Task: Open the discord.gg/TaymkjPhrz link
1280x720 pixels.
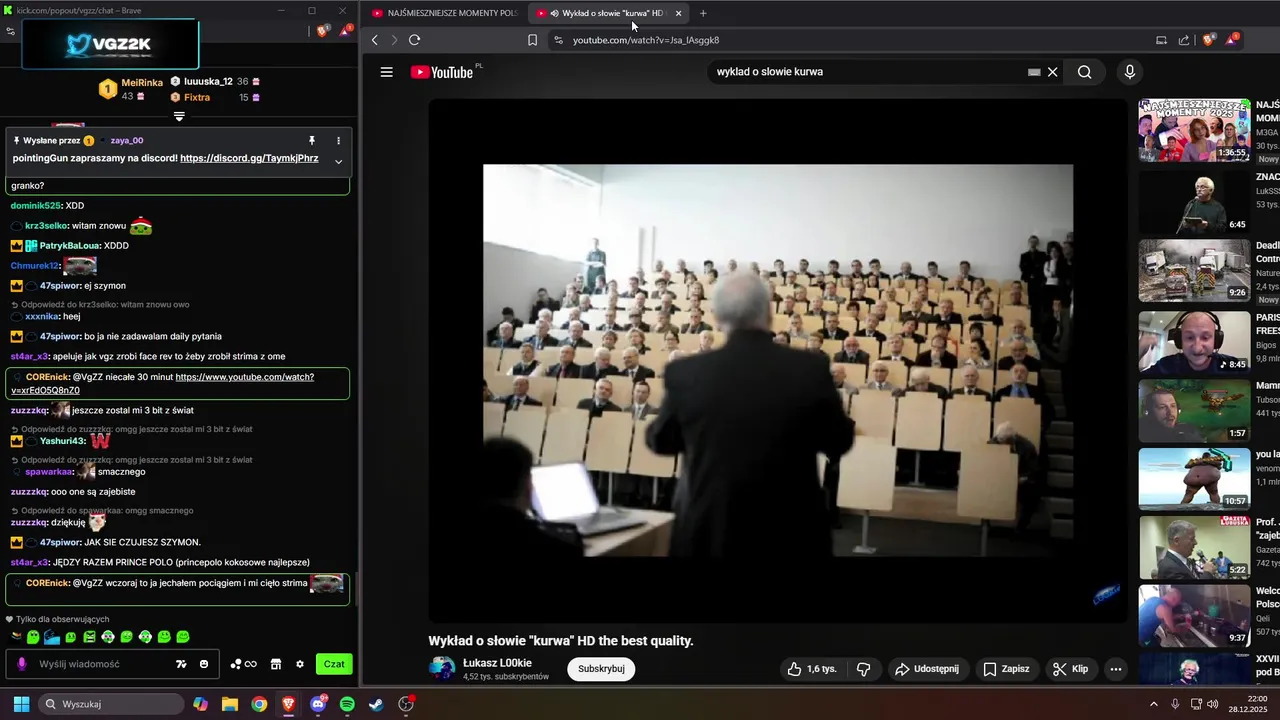Action: pyautogui.click(x=249, y=158)
